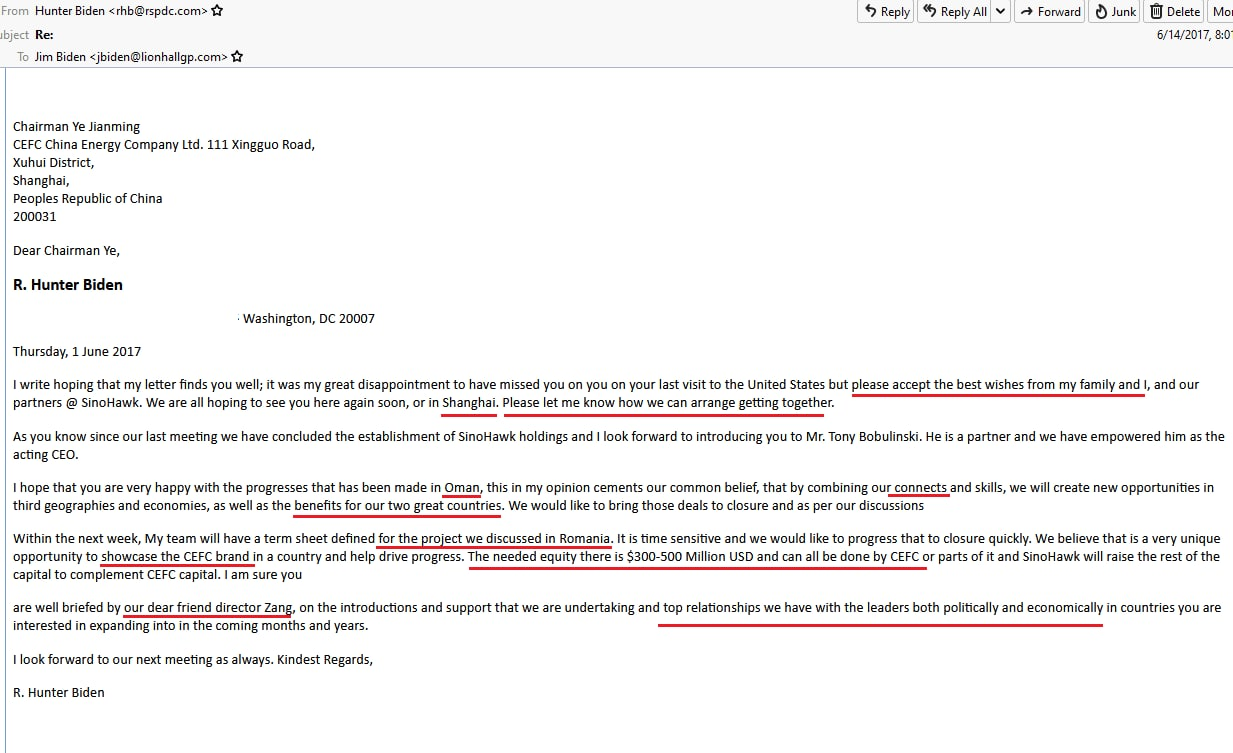The width and height of the screenshot is (1233, 753).
Task: Click the subject line 'Re:'
Action: click(x=44, y=34)
